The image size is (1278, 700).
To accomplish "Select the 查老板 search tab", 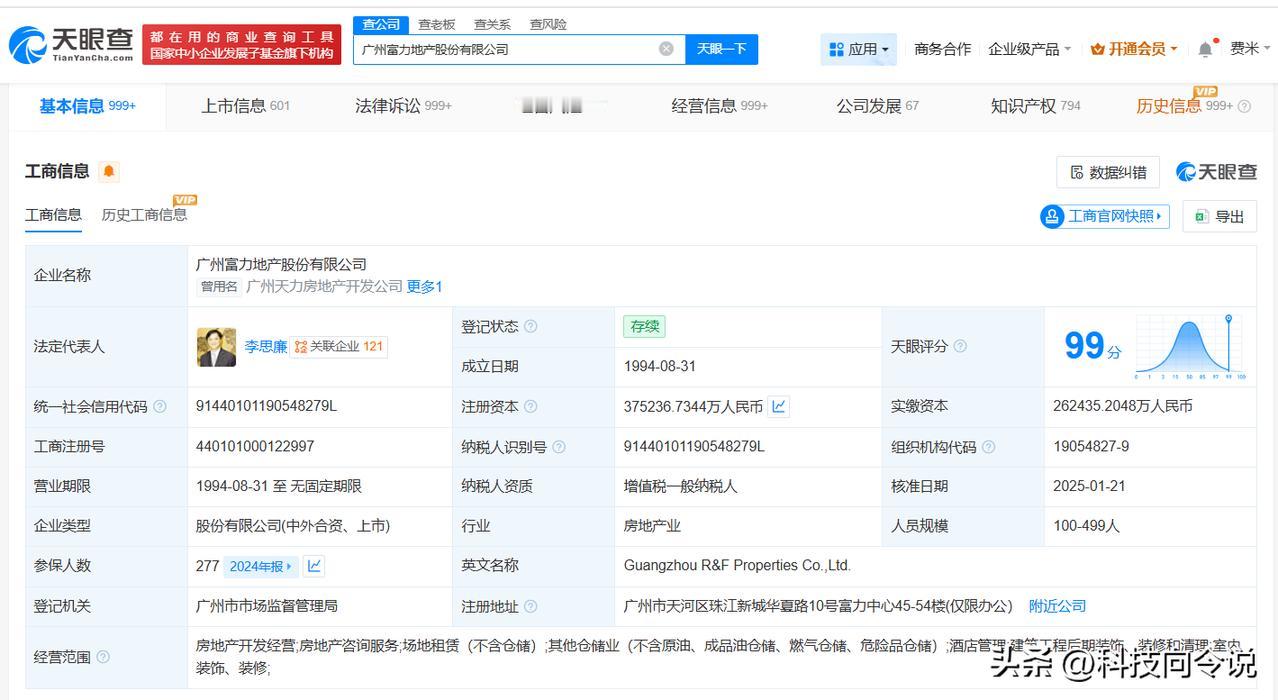I will [x=437, y=24].
